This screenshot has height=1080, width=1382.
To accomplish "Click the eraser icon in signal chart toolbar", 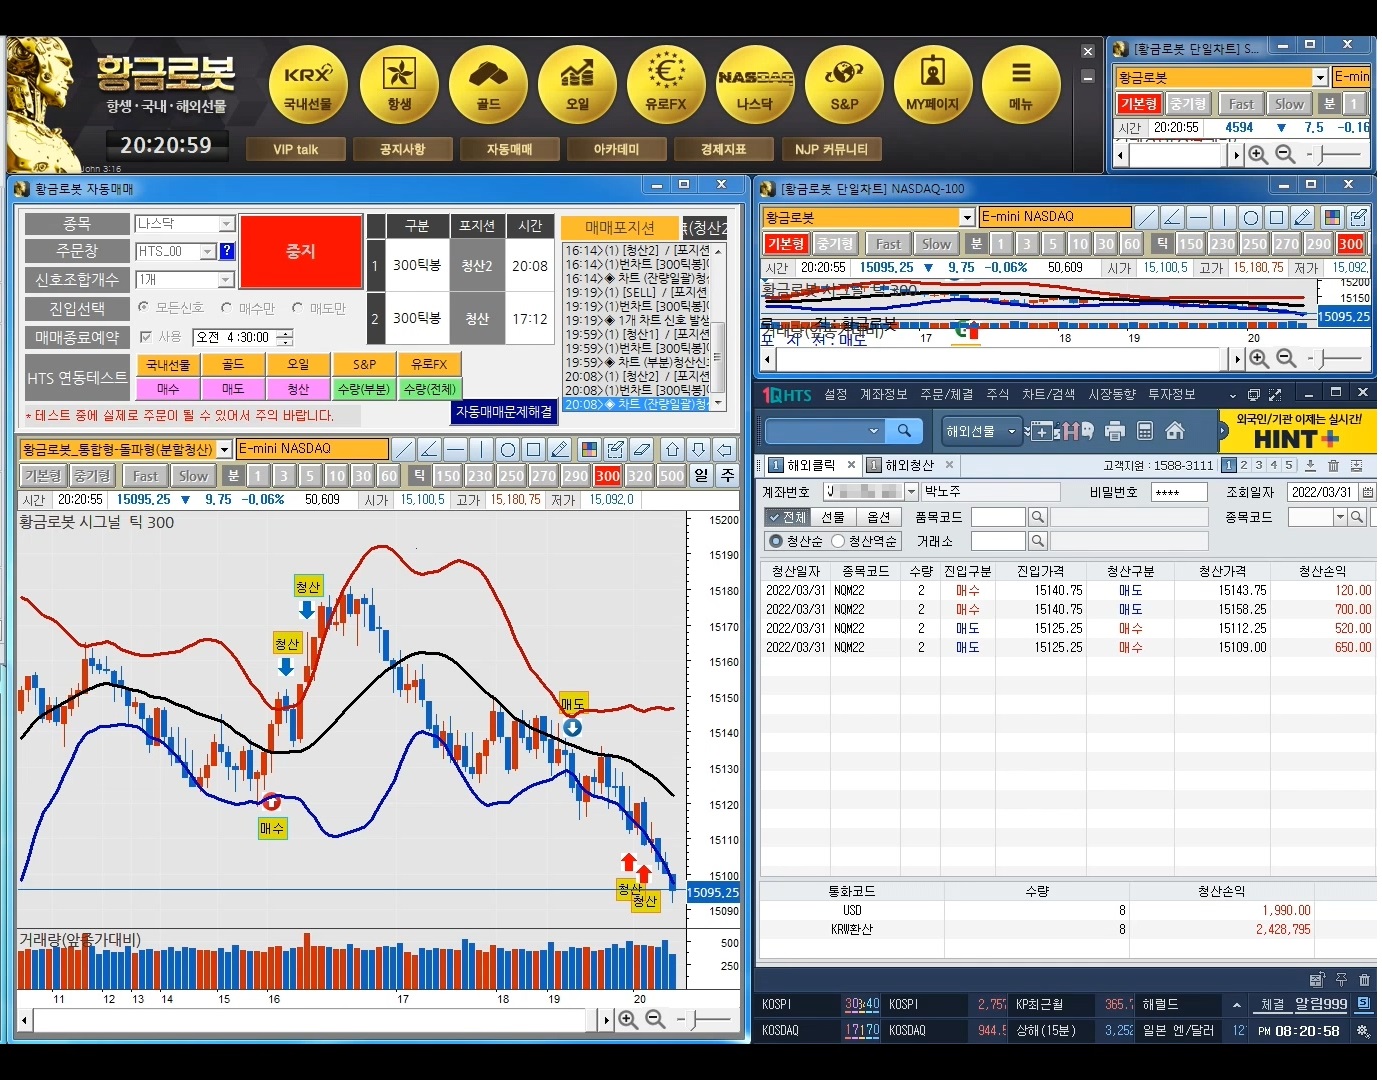I will click(643, 449).
